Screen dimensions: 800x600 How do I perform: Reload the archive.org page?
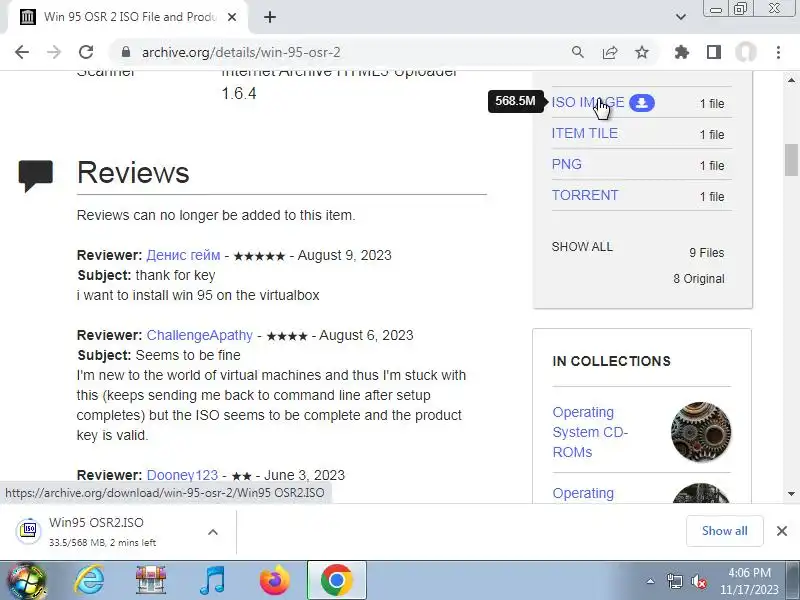pos(86,52)
